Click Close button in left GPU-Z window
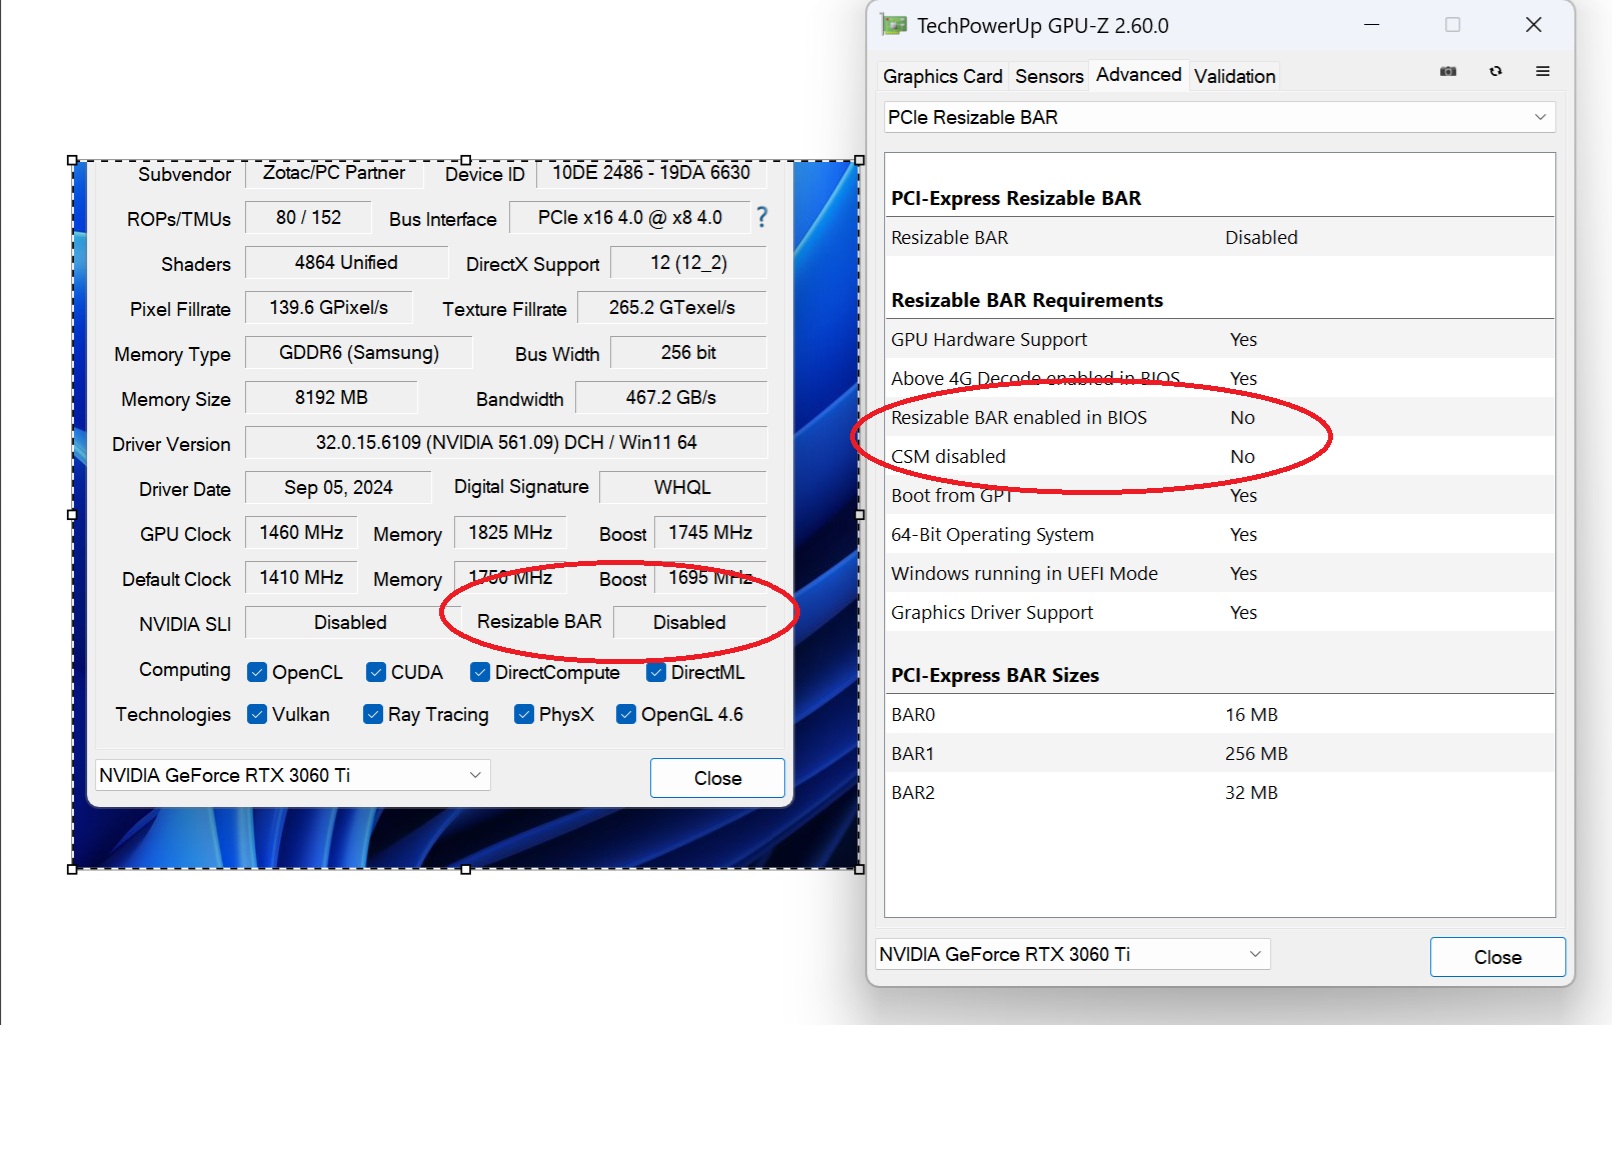Viewport: 1612px width, 1166px height. 717,778
